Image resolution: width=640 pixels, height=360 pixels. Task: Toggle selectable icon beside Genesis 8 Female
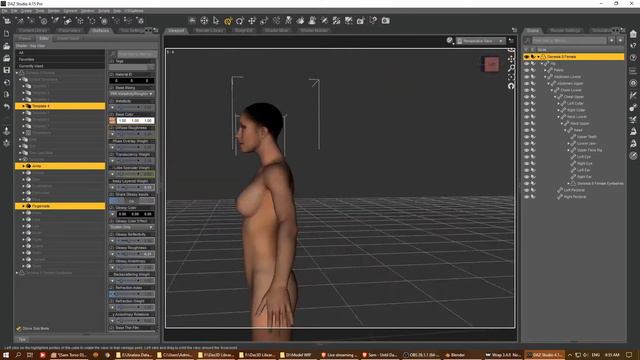[533, 57]
